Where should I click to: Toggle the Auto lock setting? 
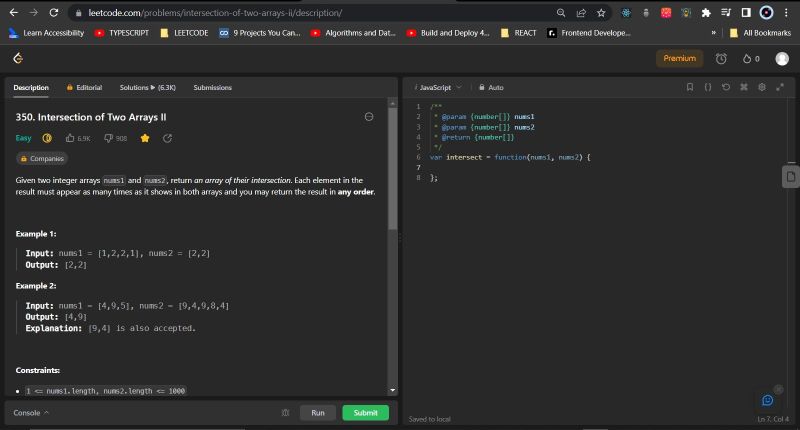[x=491, y=88]
